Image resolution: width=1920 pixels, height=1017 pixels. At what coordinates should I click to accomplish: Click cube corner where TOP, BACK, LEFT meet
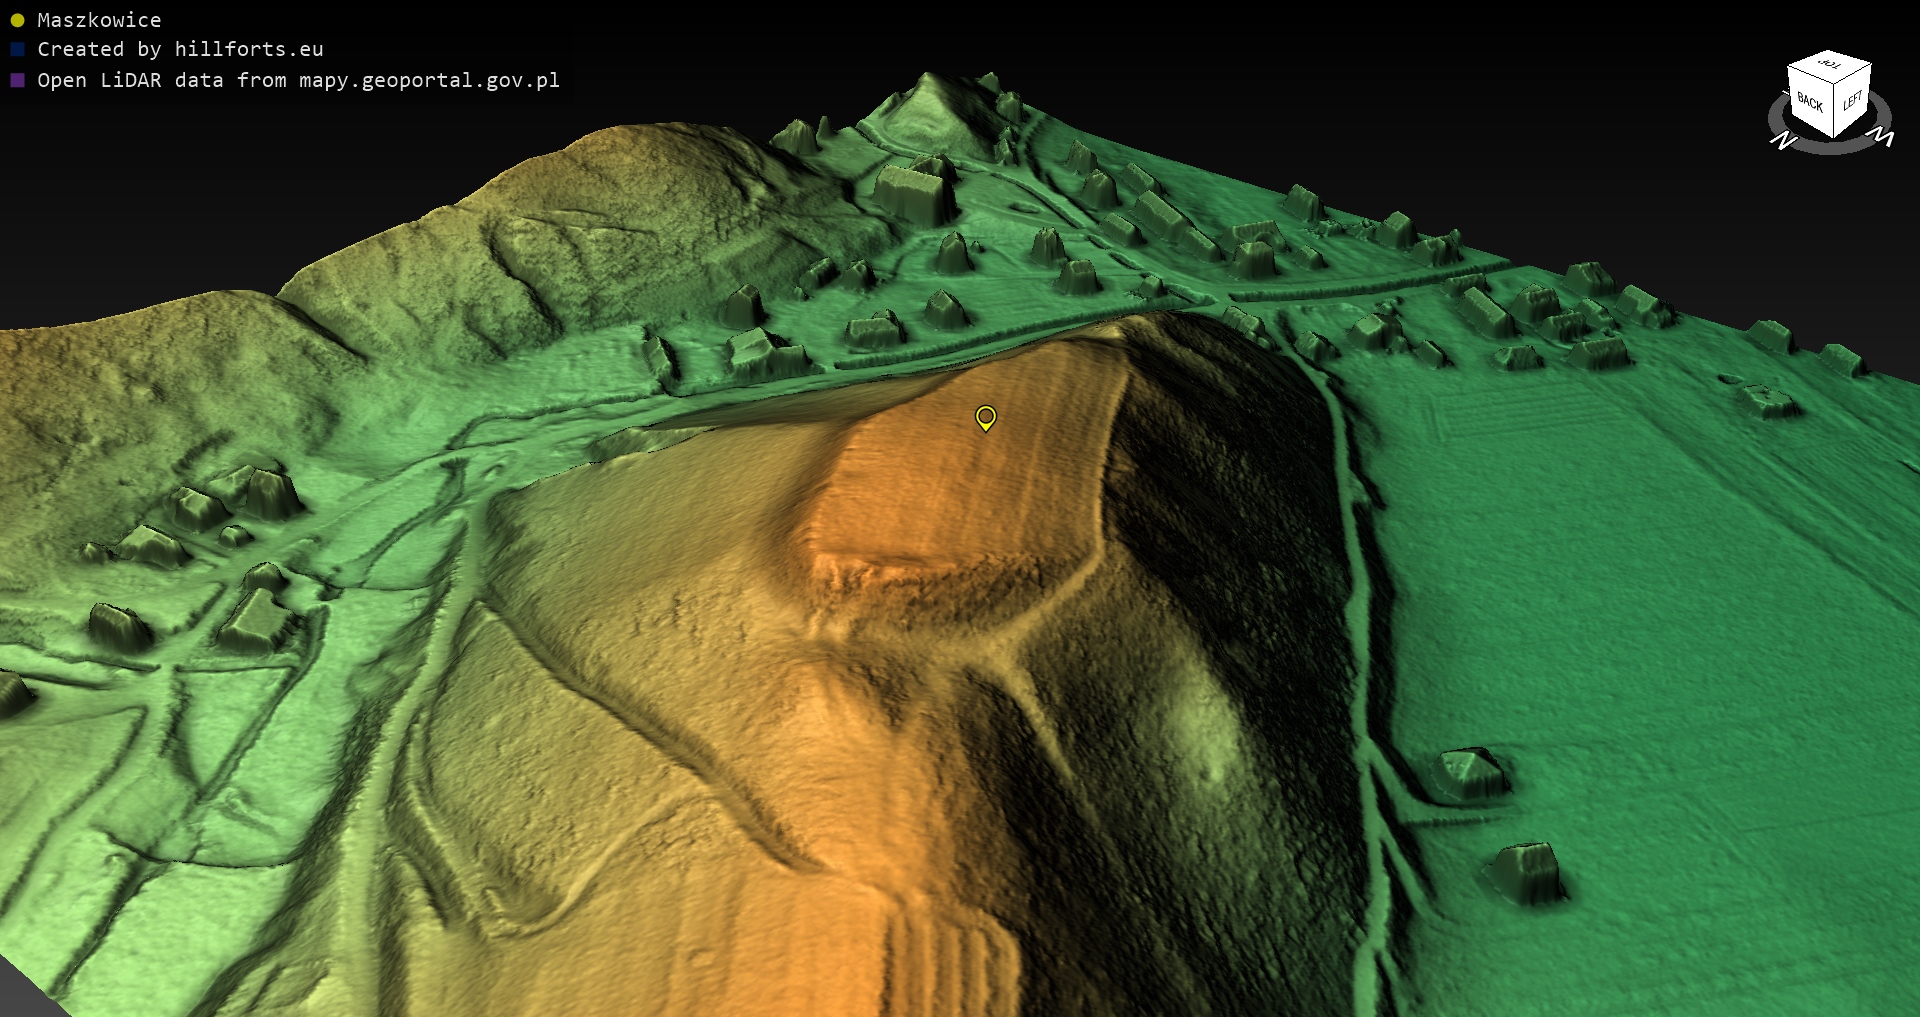pos(1835,83)
